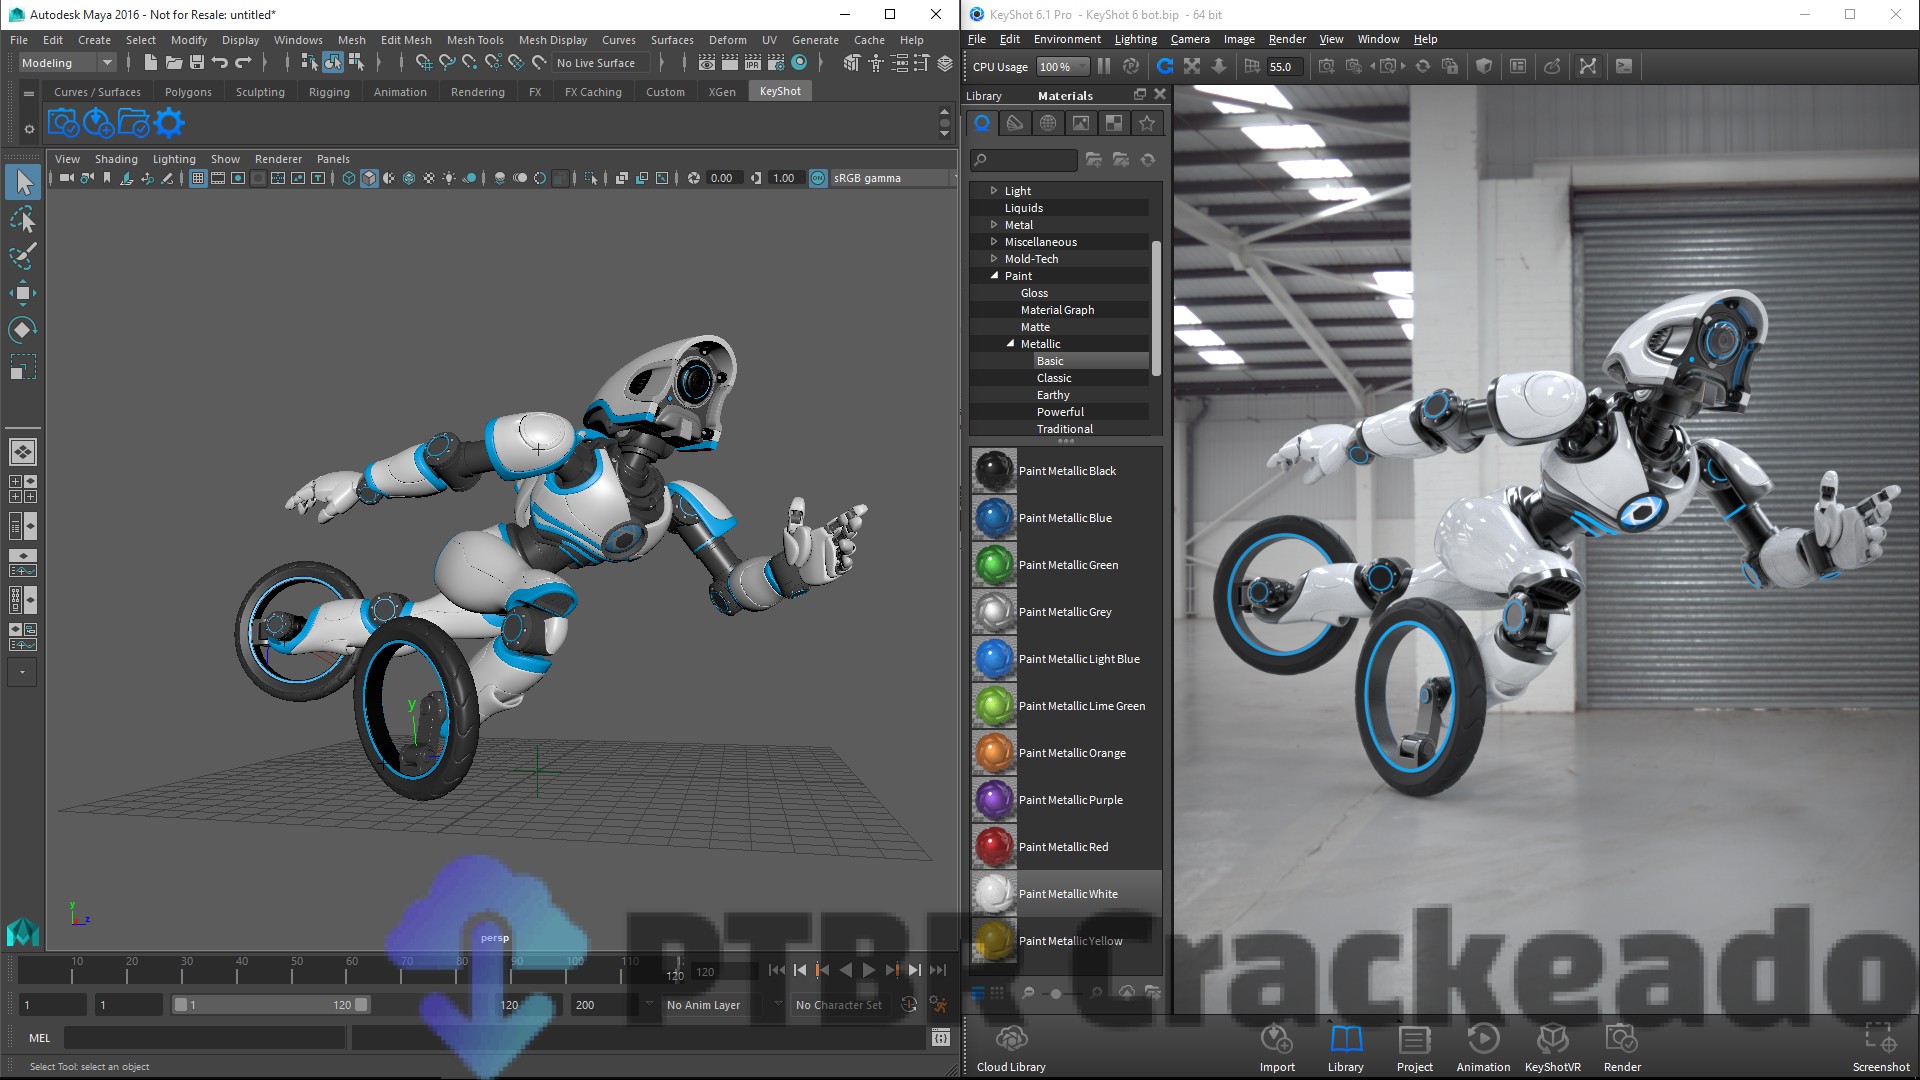The width and height of the screenshot is (1920, 1080).
Task: Open Mesh Tools menu in Maya
Action: pyautogui.click(x=475, y=40)
